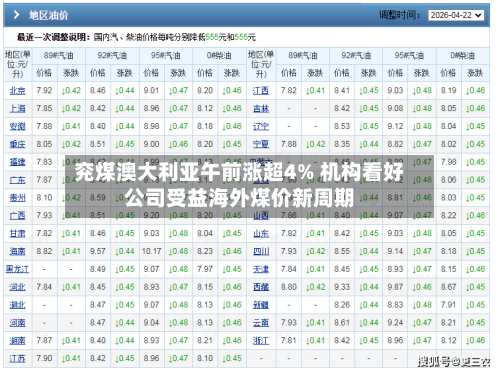This screenshot has width=500, height=373.
Task: Select the 7.92 price in 北京 row
Action: pos(44,91)
